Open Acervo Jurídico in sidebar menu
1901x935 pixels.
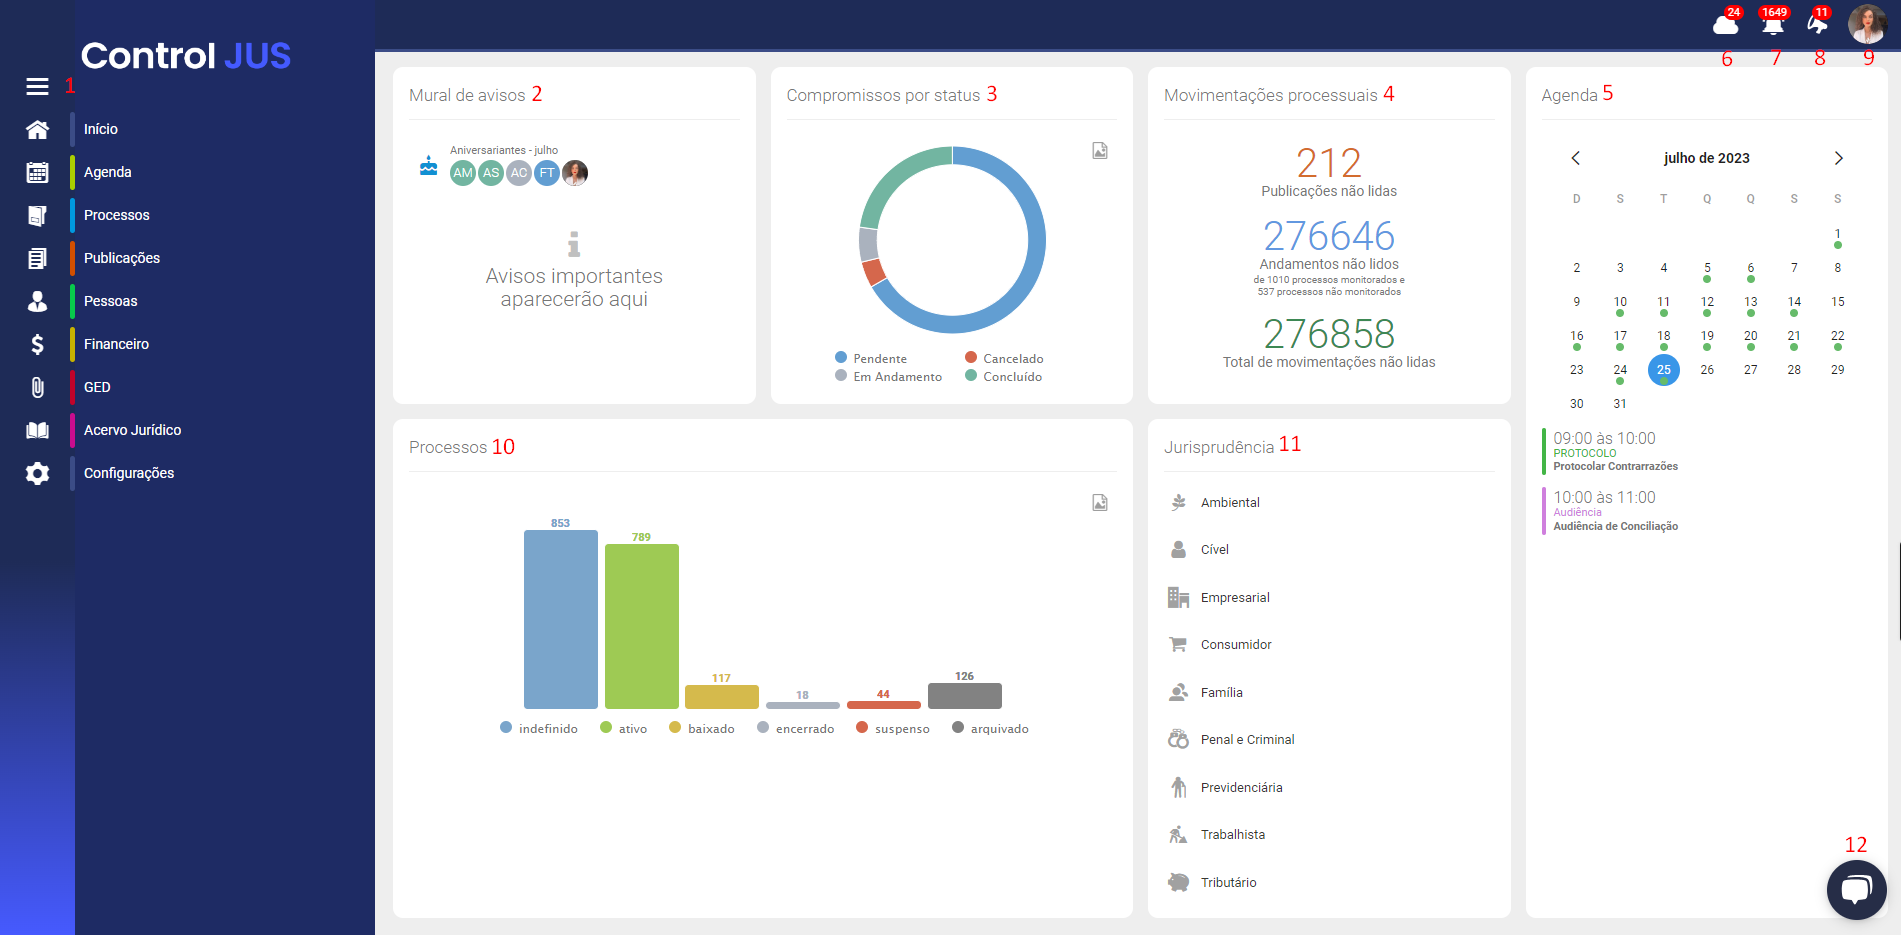pyautogui.click(x=132, y=430)
